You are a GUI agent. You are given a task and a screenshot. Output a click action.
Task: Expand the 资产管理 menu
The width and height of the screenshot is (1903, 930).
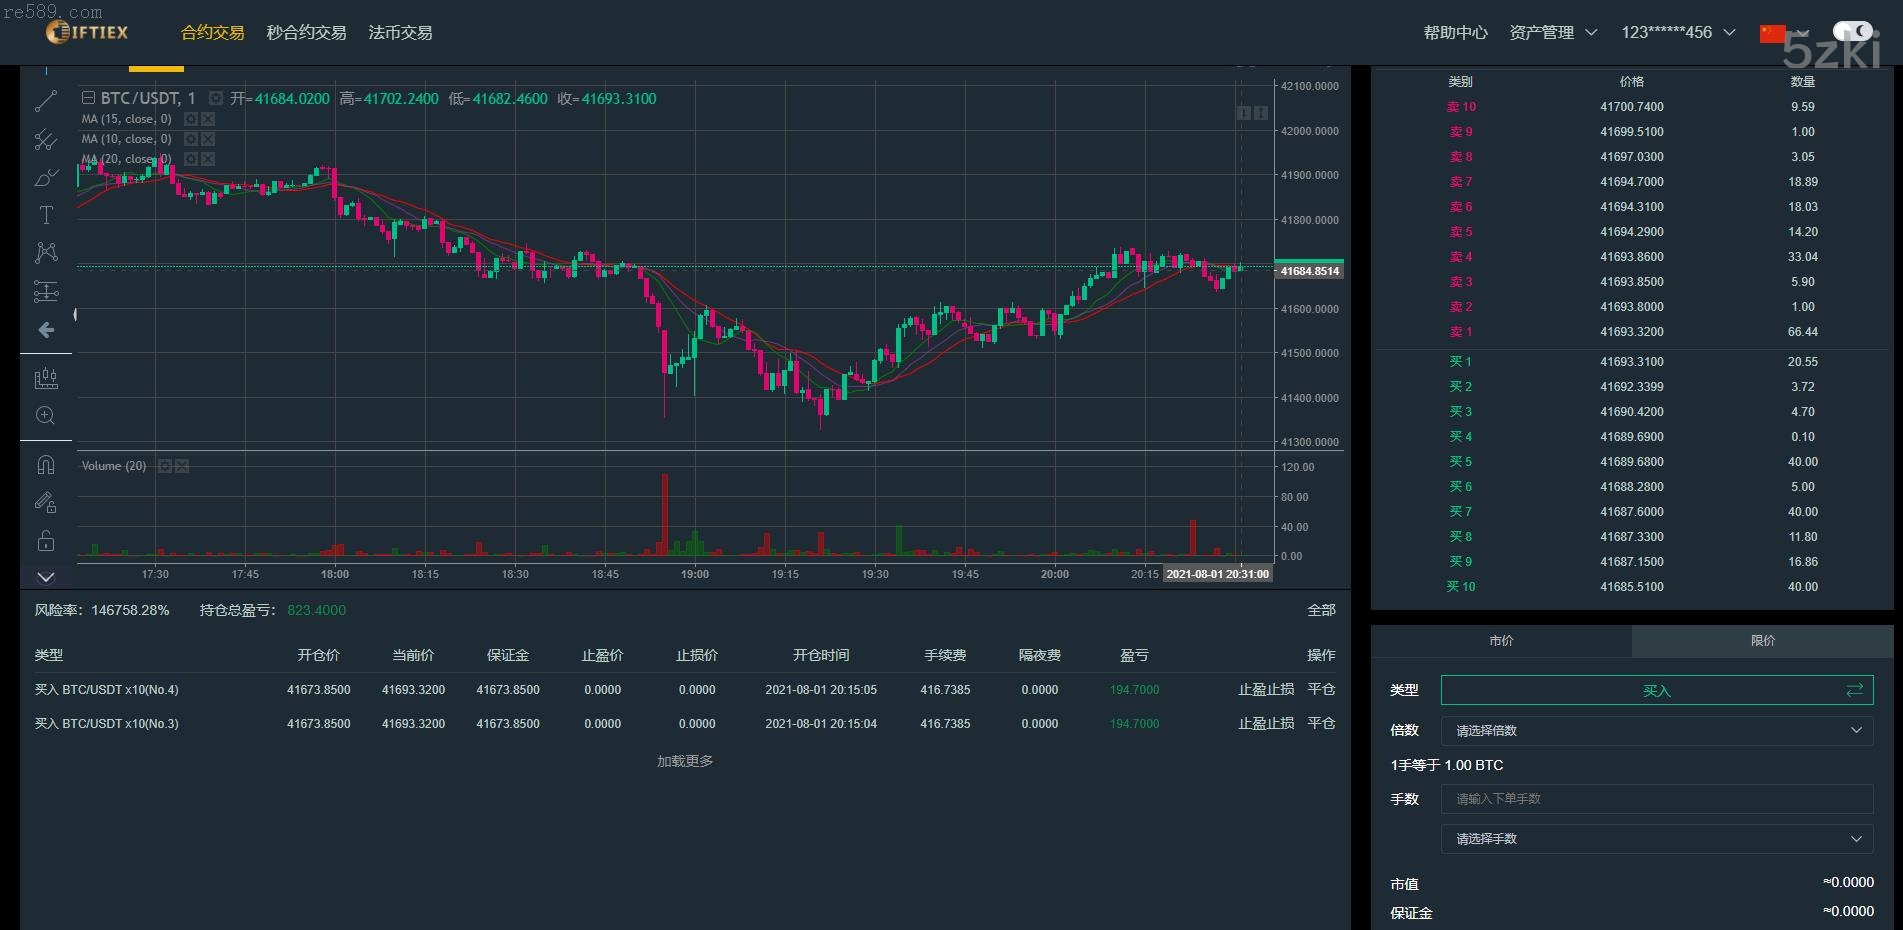[x=1553, y=33]
